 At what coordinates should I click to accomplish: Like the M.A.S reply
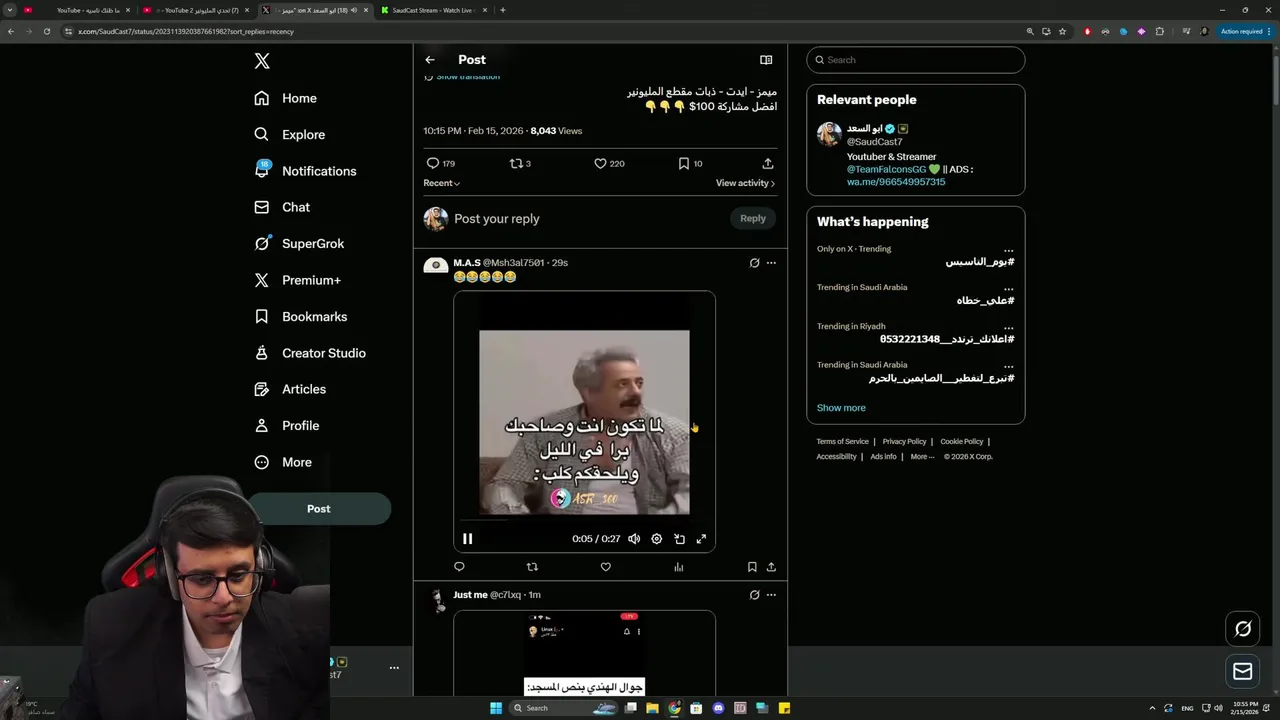point(605,567)
